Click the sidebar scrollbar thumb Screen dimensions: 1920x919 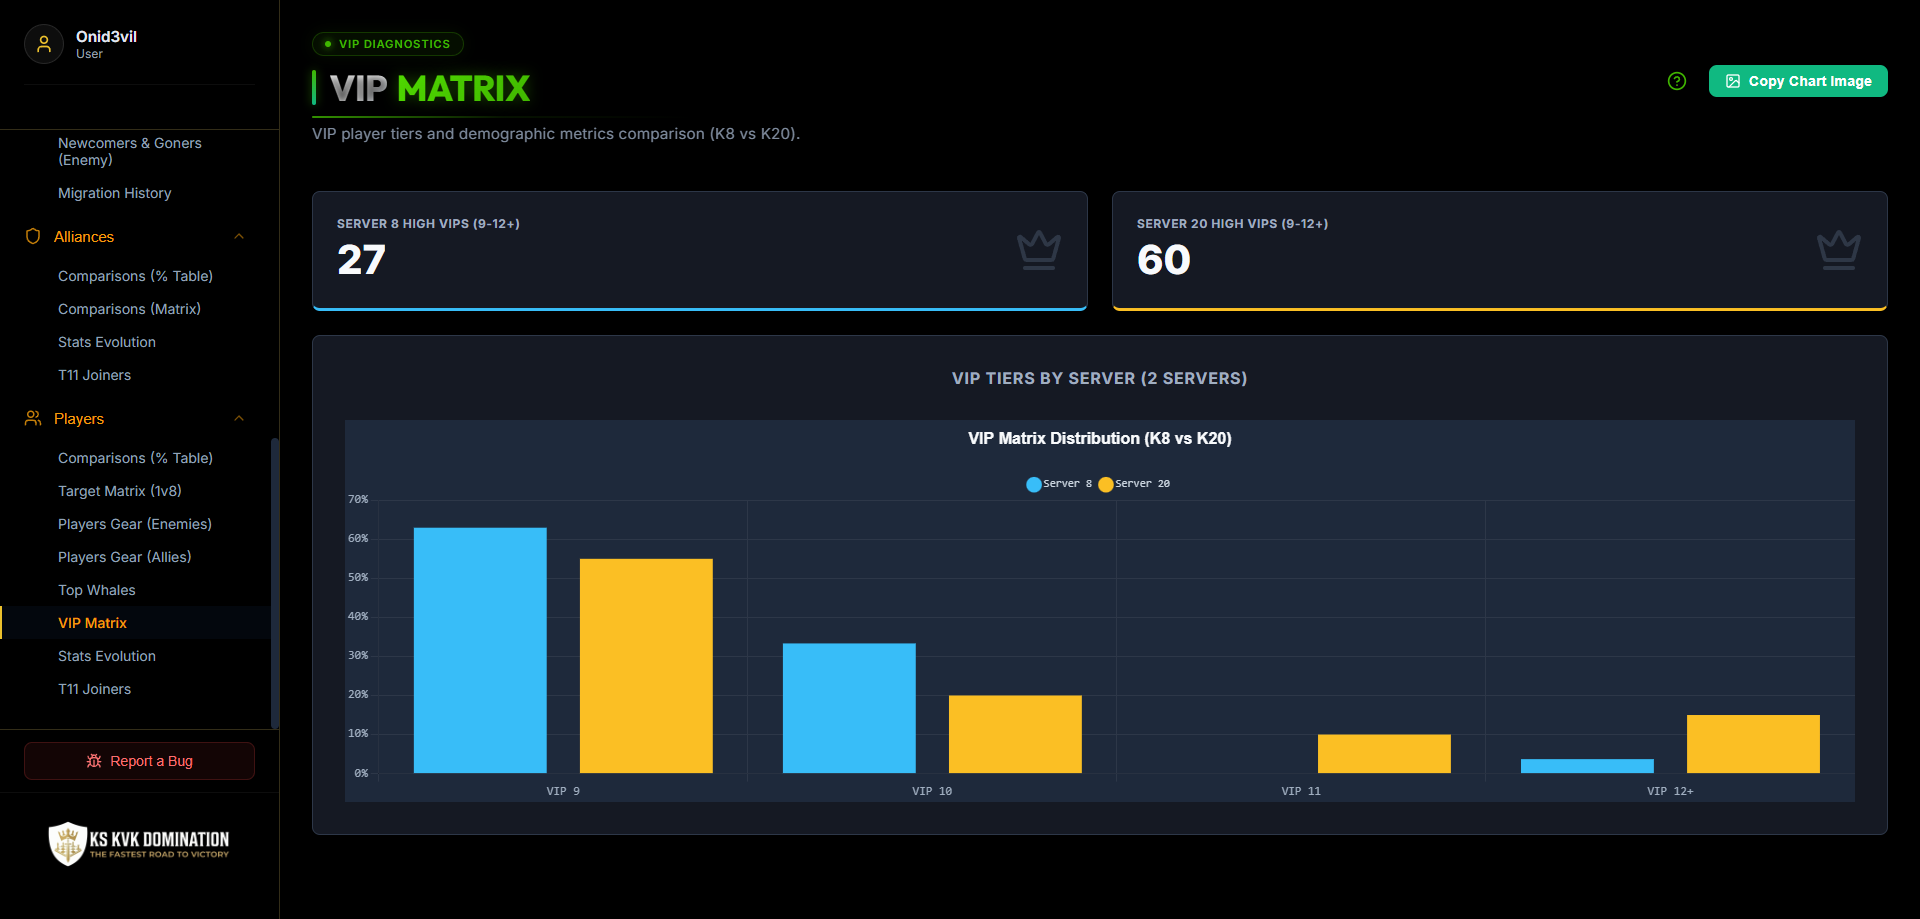click(x=275, y=583)
